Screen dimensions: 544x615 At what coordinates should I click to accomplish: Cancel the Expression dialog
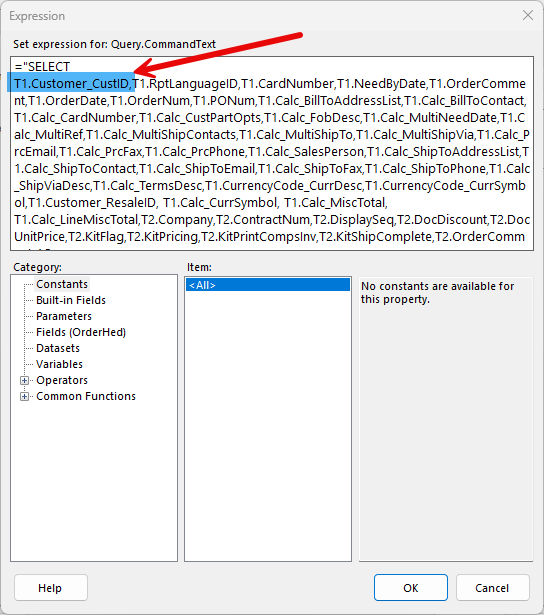coord(492,588)
